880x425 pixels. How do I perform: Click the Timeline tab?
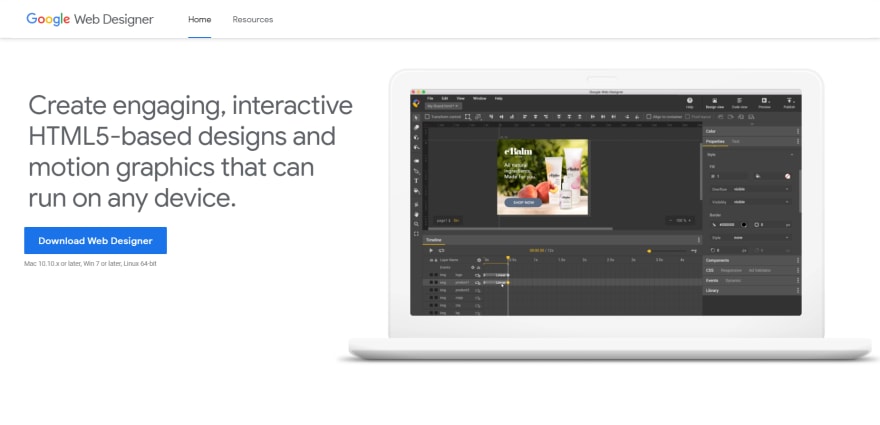(433, 240)
